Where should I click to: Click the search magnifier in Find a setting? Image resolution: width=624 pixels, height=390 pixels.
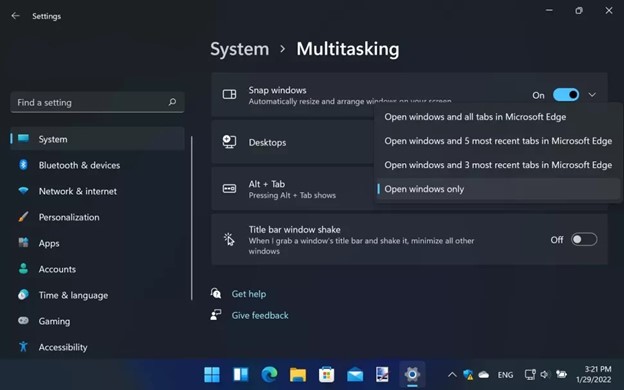click(172, 102)
